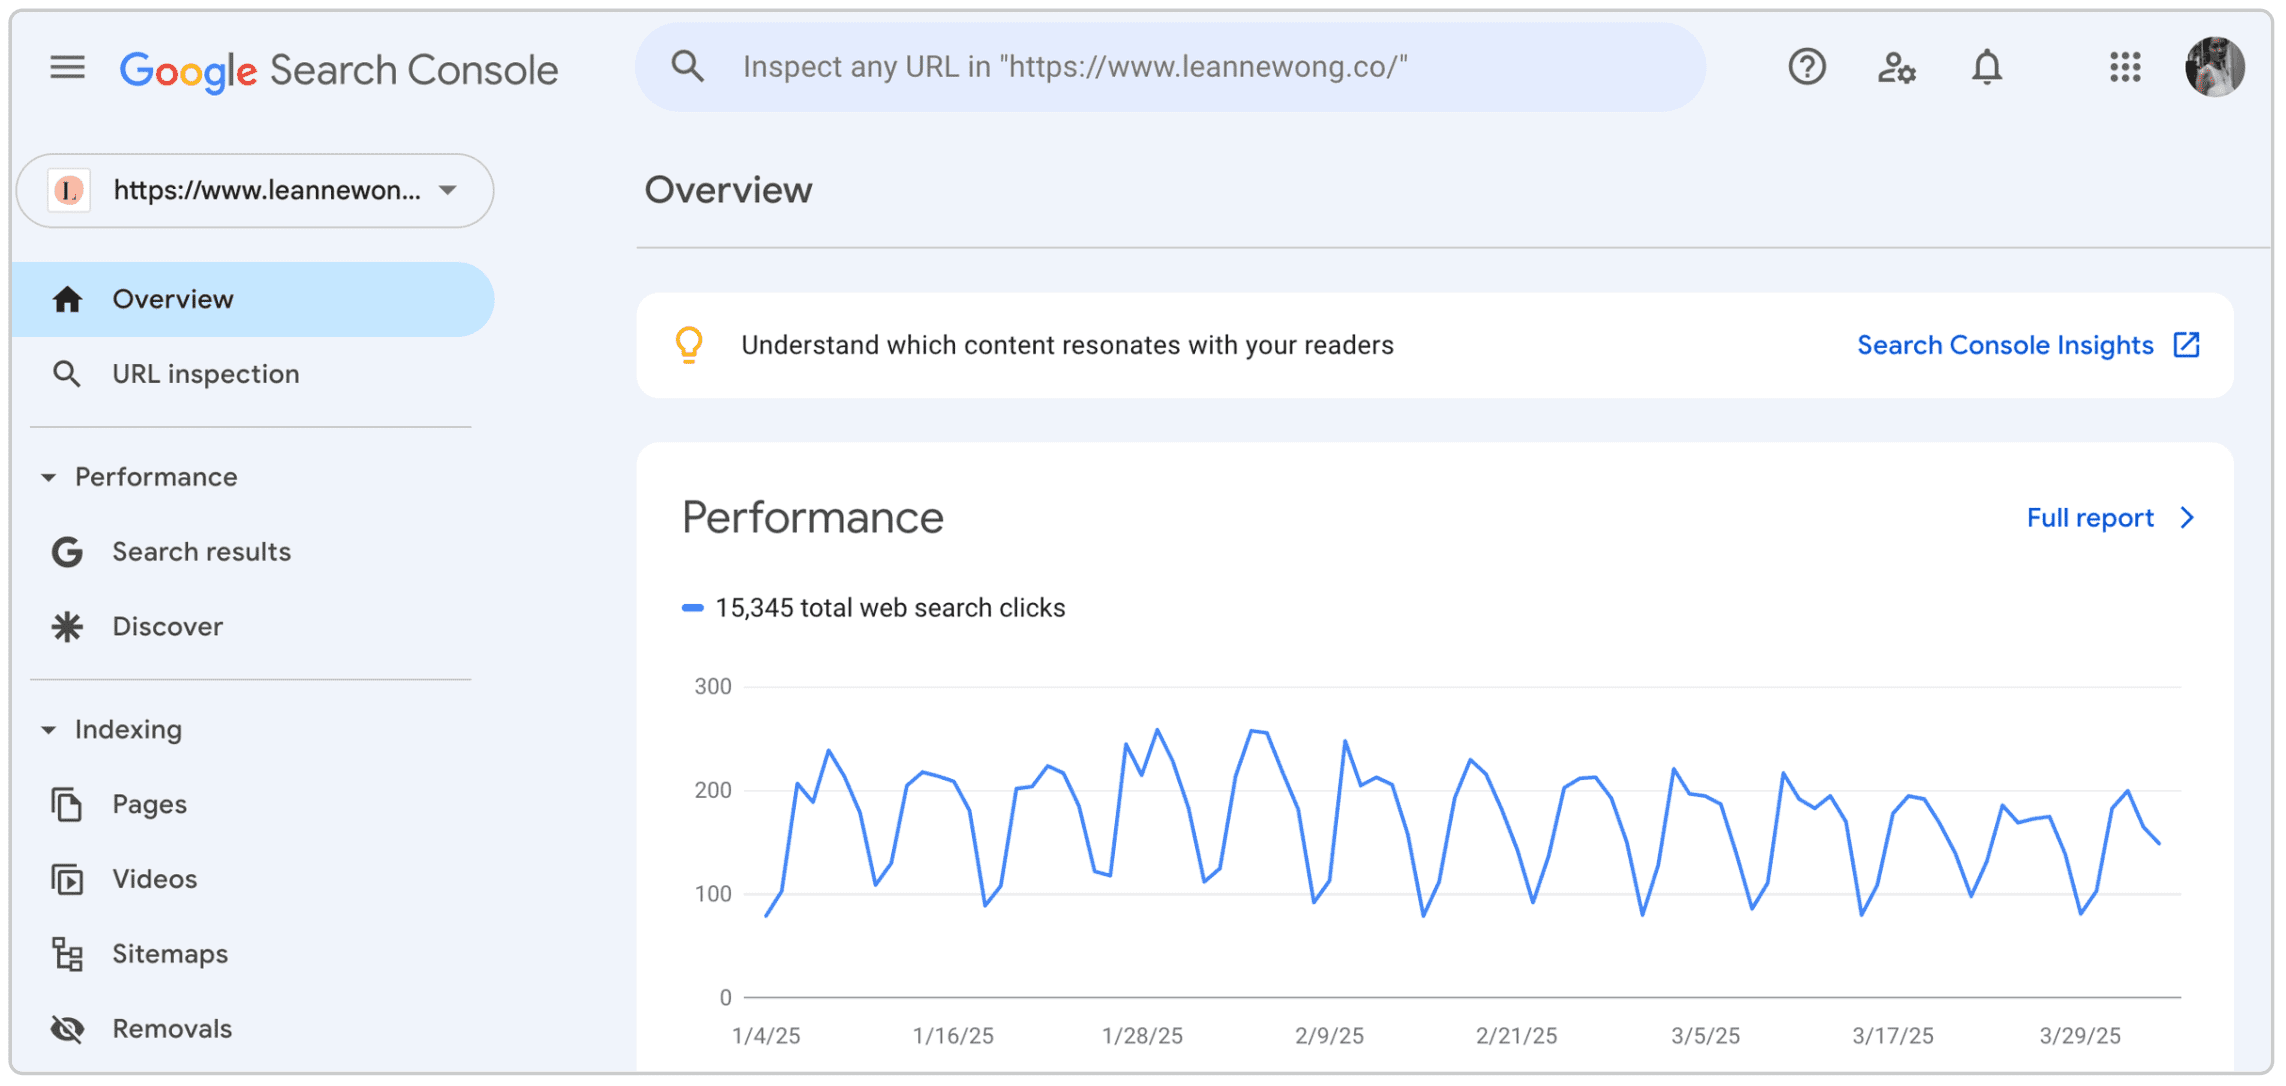Open the URL inspection tool from sidebar

pos(206,373)
